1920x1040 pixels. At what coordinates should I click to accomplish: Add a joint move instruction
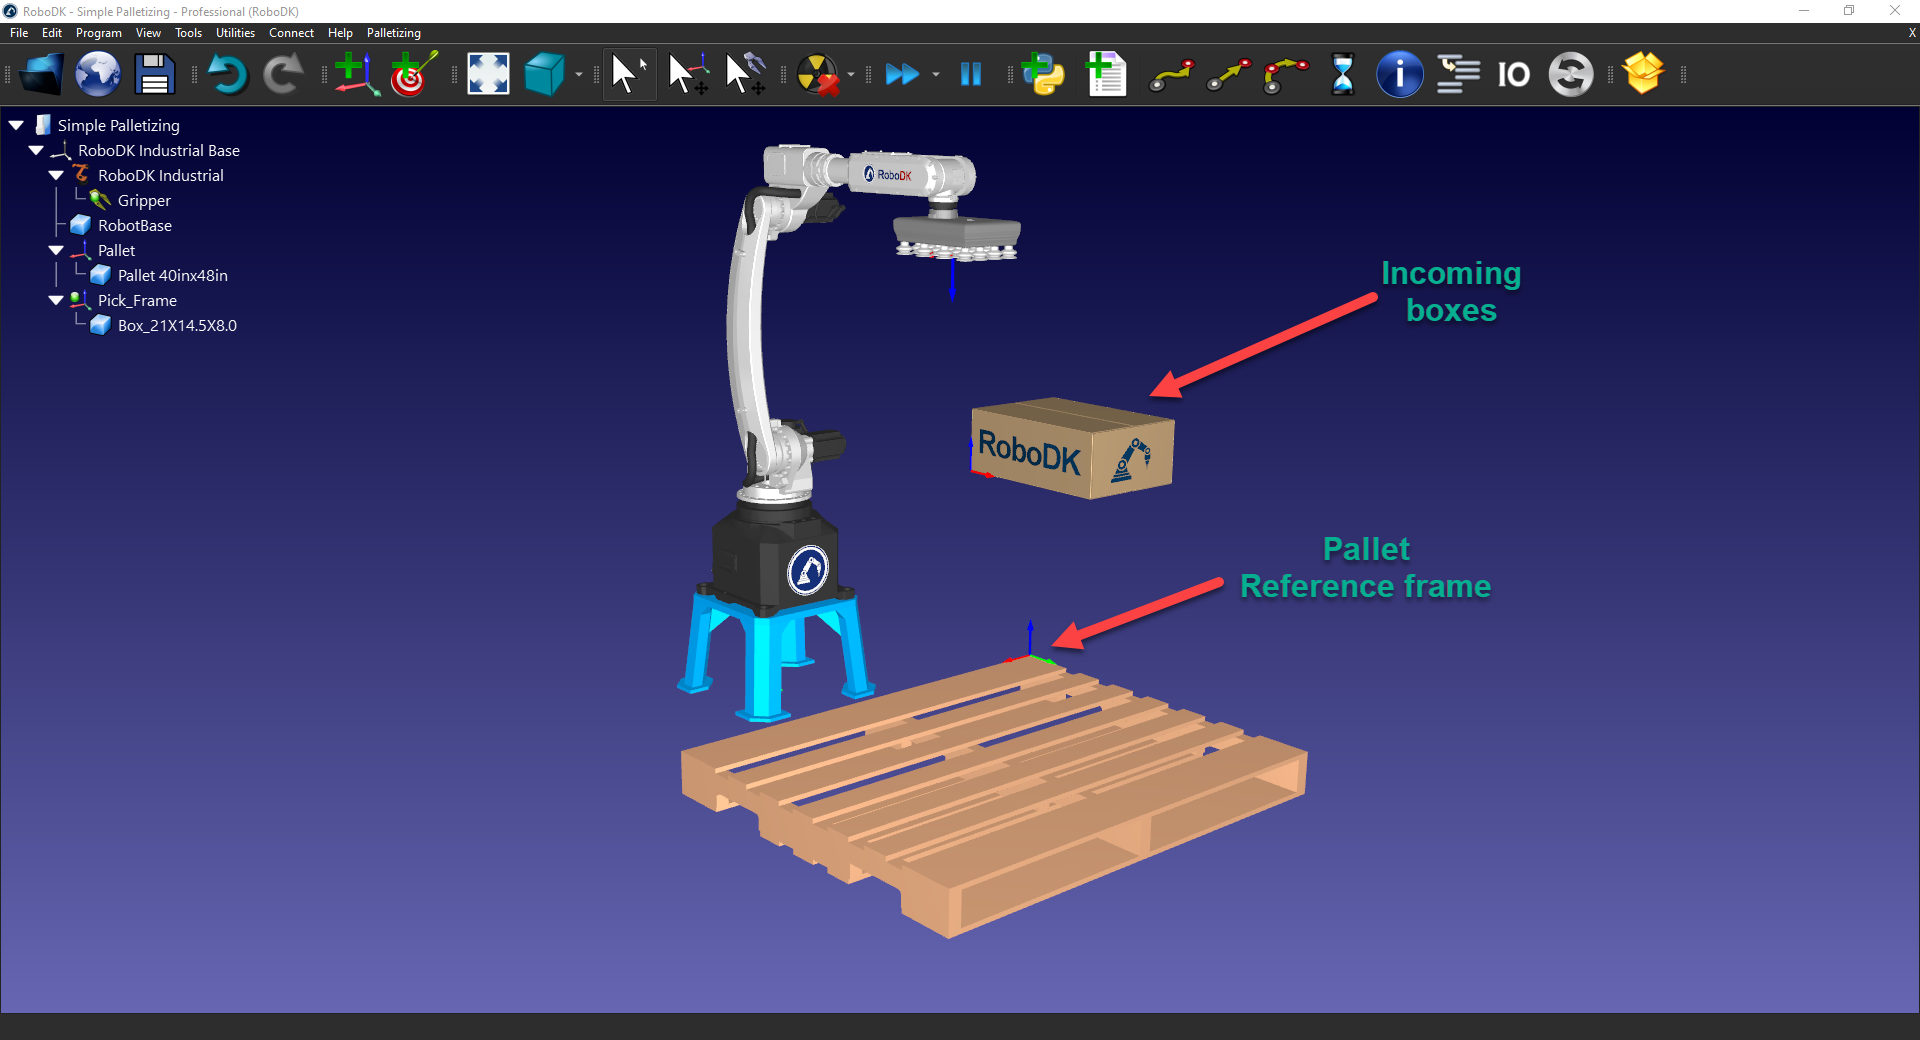click(x=1171, y=75)
